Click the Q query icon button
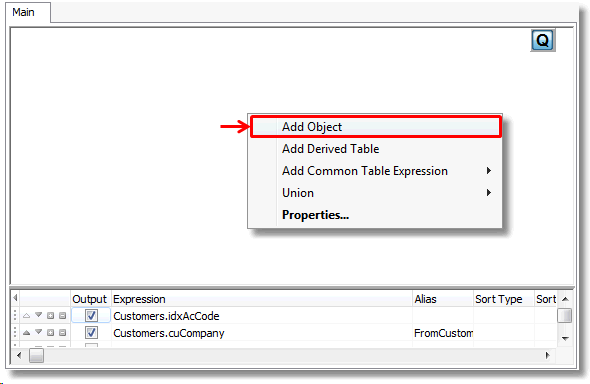This screenshot has height=384, width=590. [x=542, y=40]
